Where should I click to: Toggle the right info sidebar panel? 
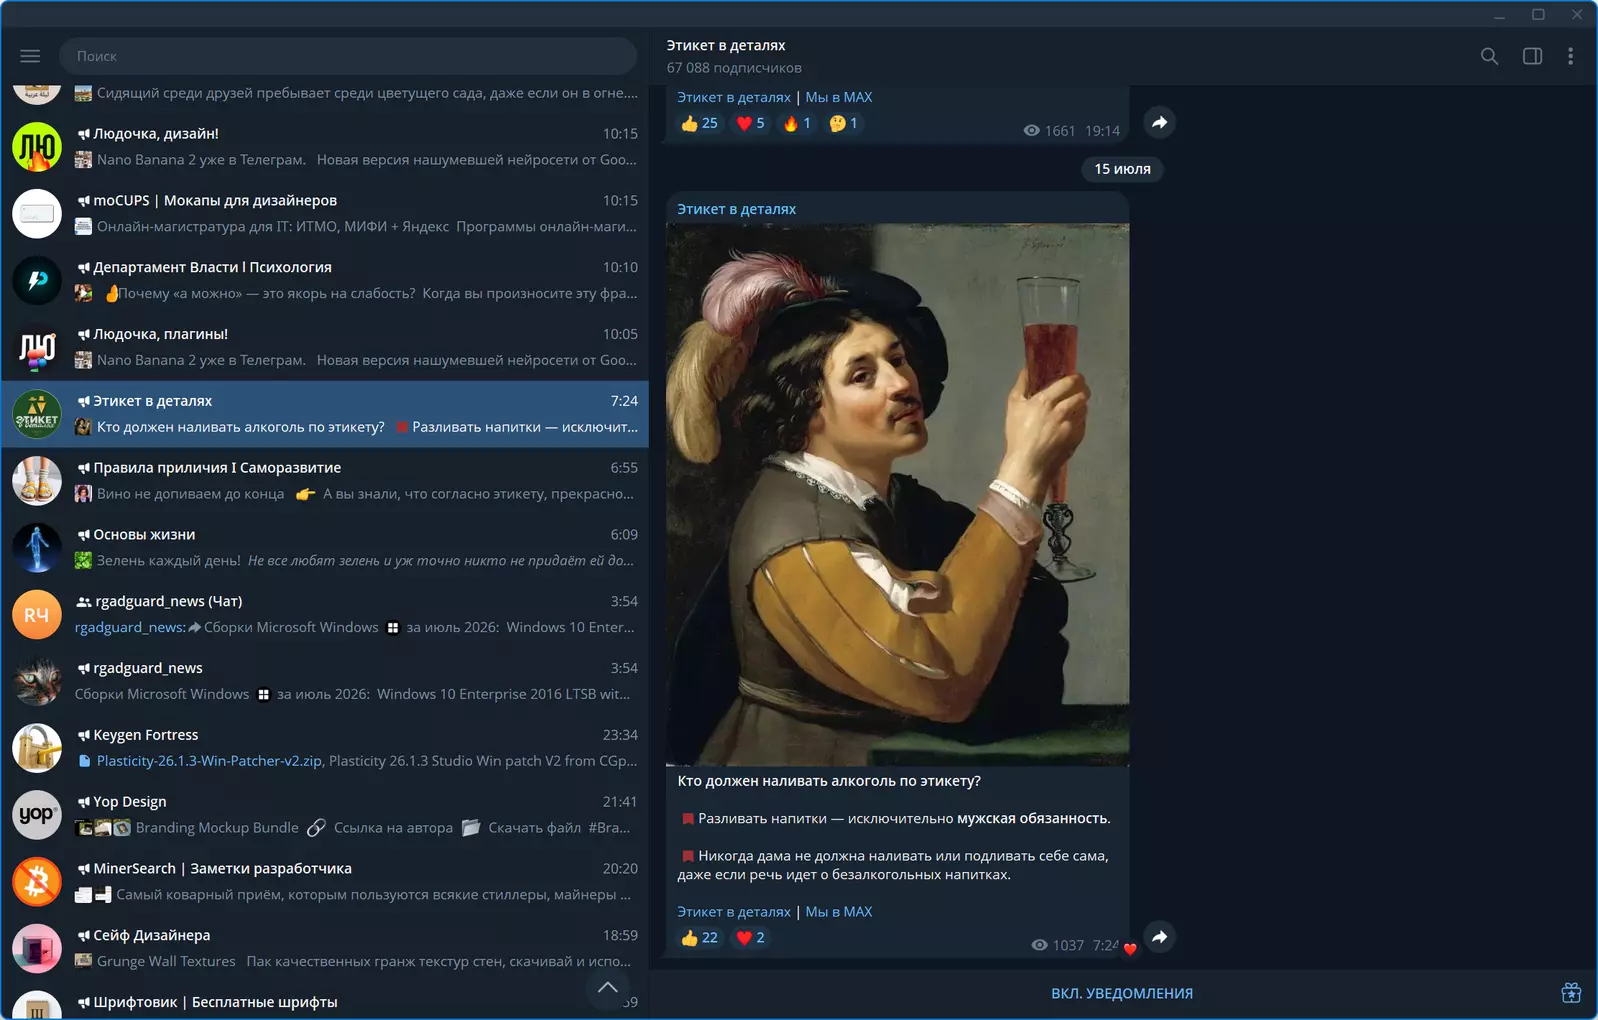pos(1532,56)
